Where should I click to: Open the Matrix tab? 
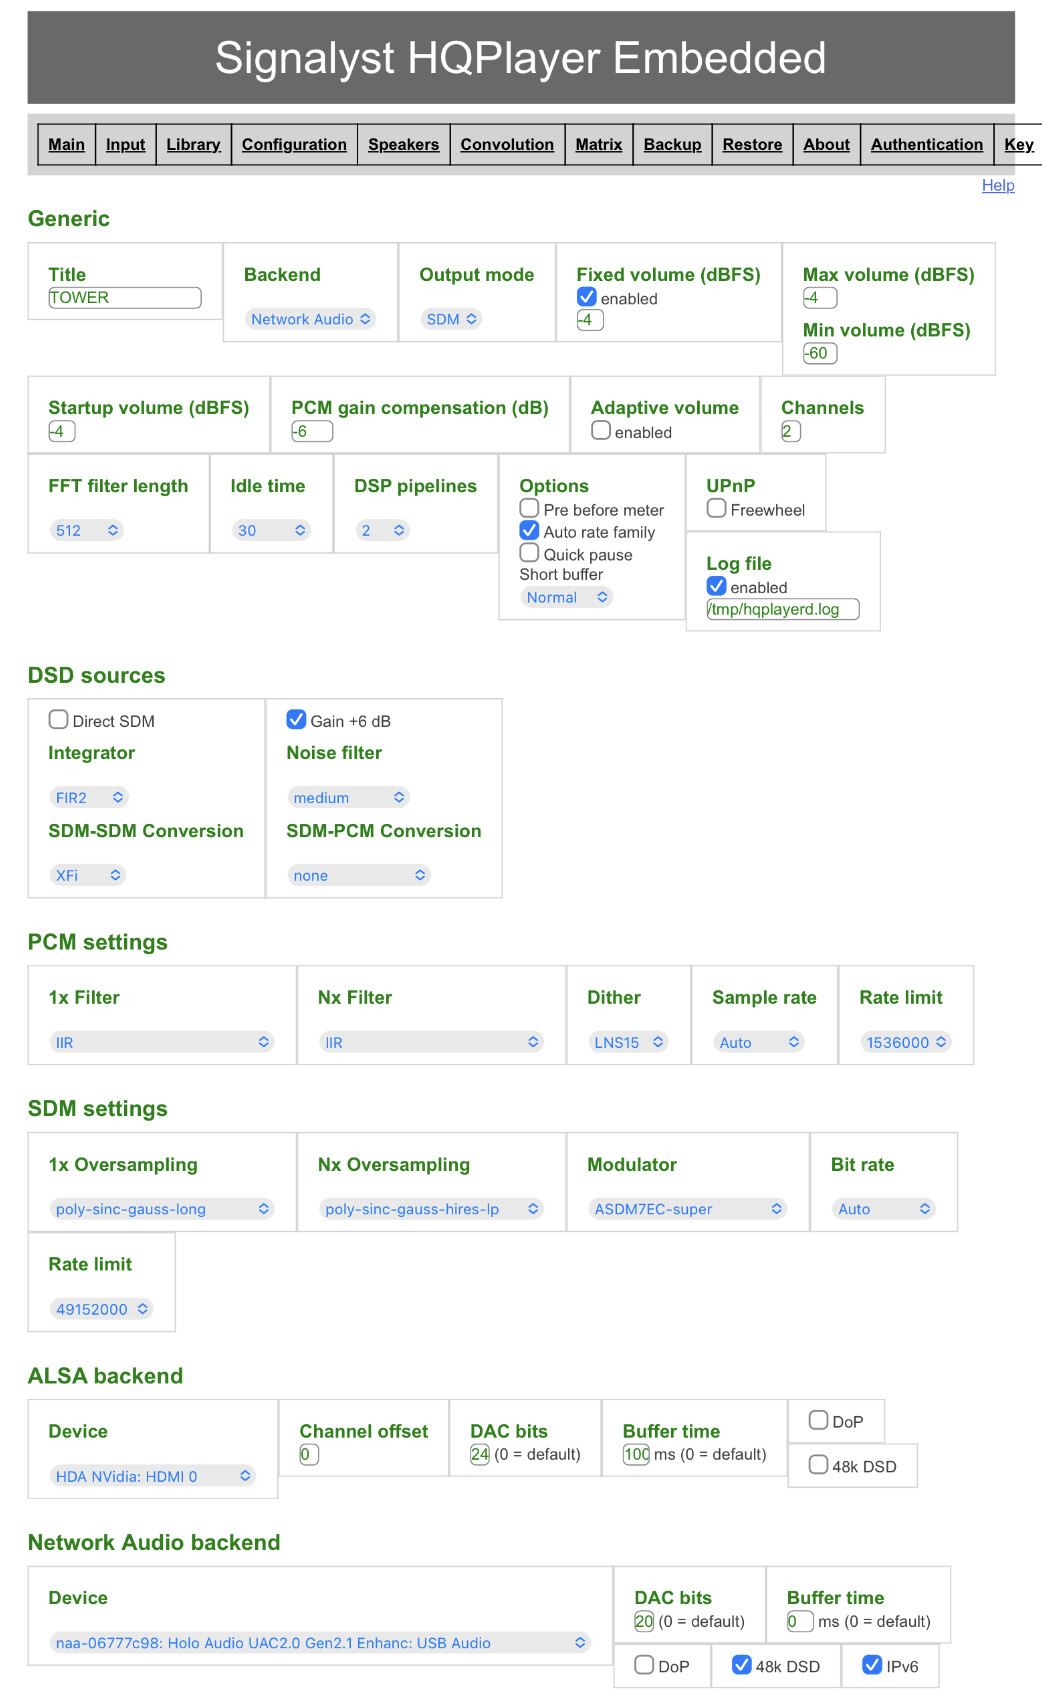click(599, 144)
